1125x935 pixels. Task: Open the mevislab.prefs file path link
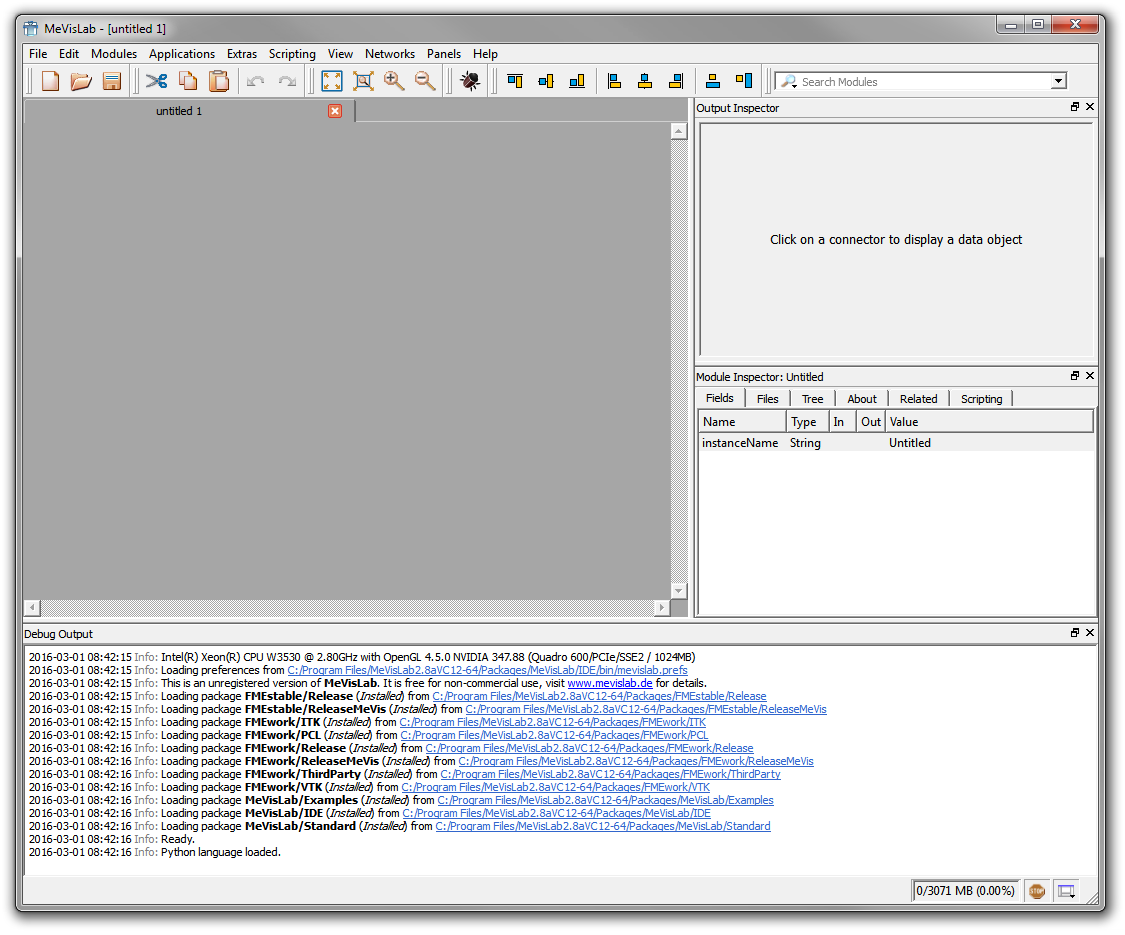(x=487, y=670)
